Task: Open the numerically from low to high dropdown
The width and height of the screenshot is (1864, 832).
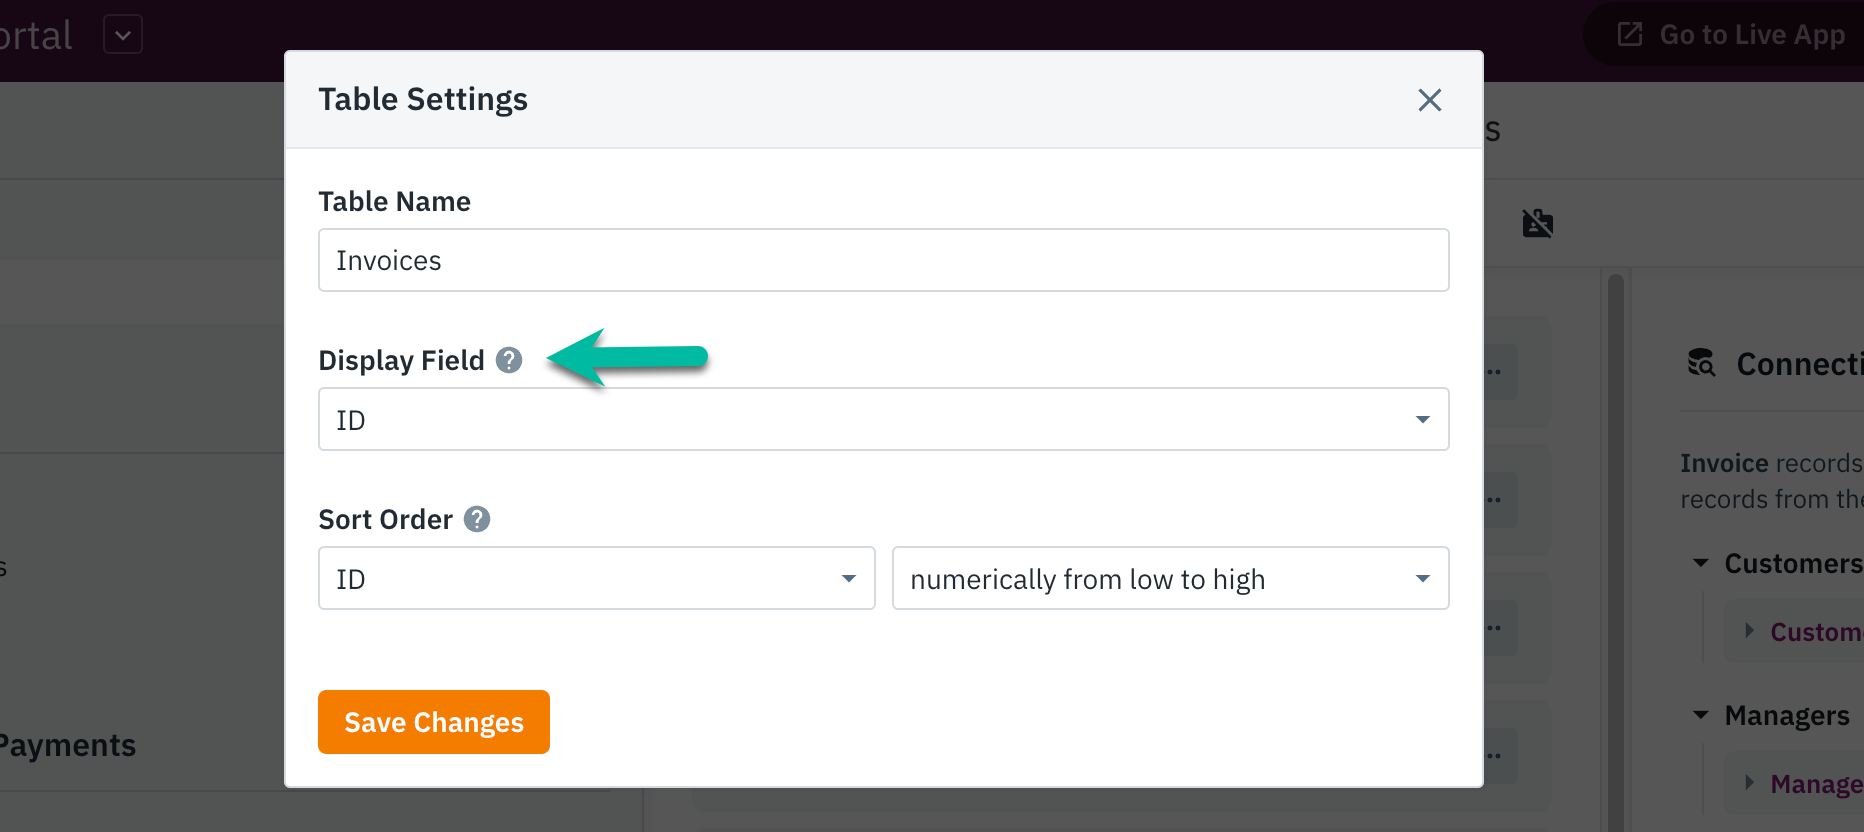Action: tap(1171, 578)
